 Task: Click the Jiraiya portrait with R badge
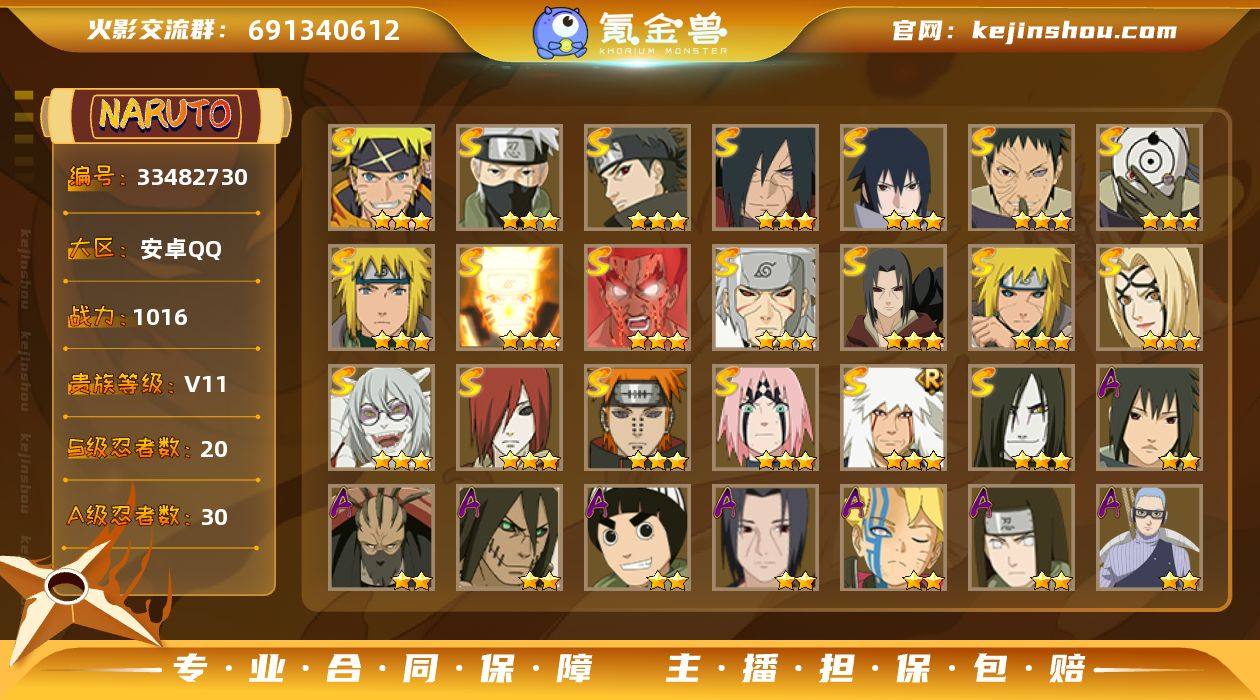click(894, 418)
